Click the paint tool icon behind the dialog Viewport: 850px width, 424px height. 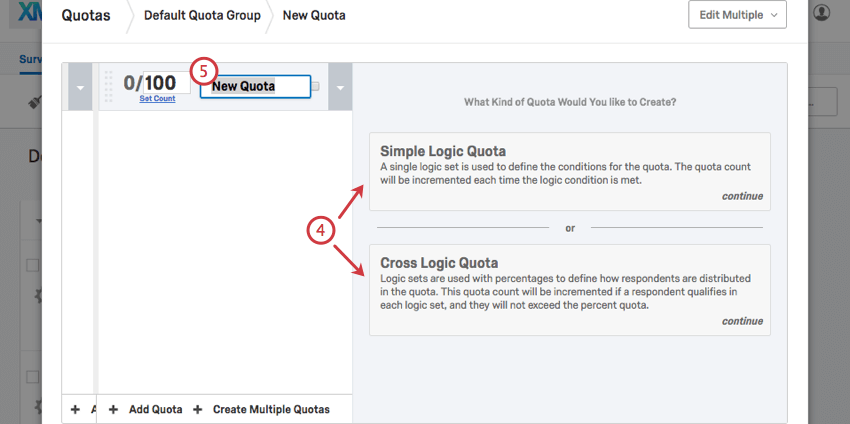tap(35, 103)
